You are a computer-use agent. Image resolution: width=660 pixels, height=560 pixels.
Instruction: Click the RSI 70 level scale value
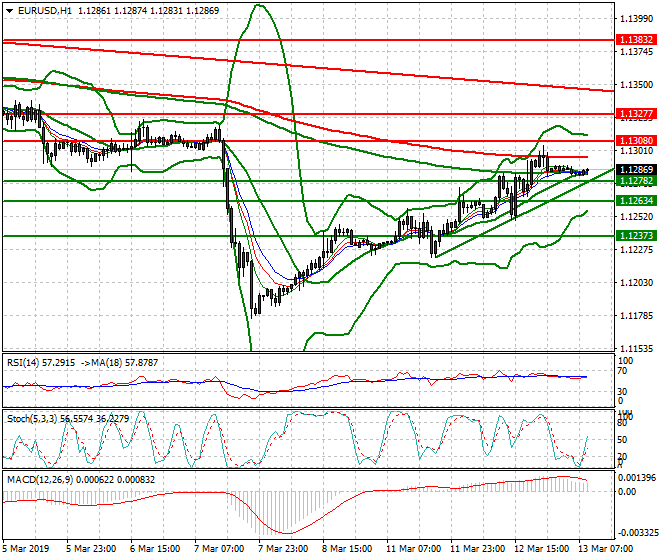(x=622, y=371)
